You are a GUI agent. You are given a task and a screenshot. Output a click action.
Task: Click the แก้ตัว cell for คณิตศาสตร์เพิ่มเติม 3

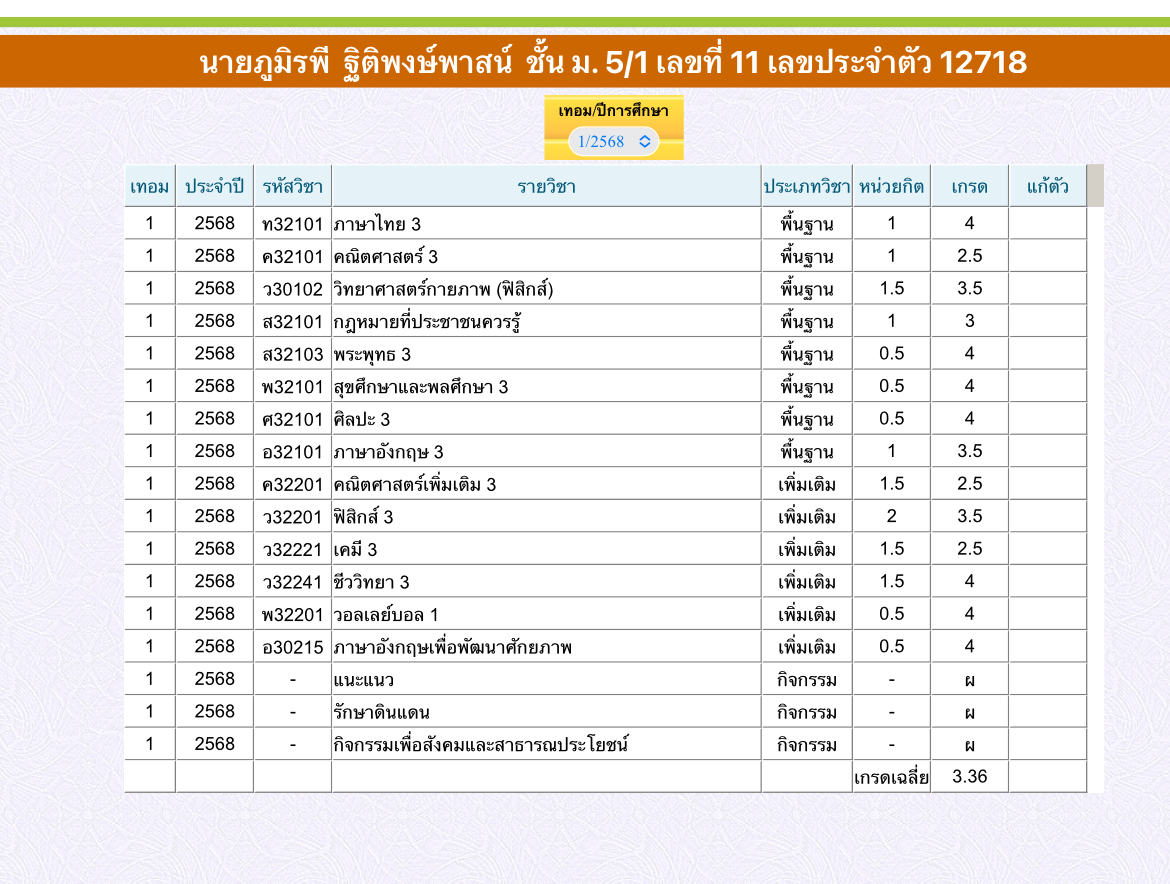point(1047,484)
